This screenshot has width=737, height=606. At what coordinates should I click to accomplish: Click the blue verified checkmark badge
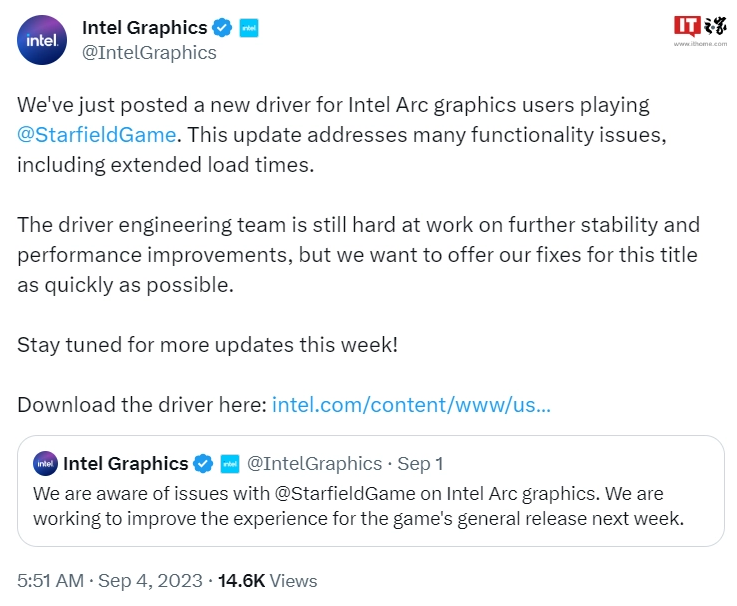222,28
